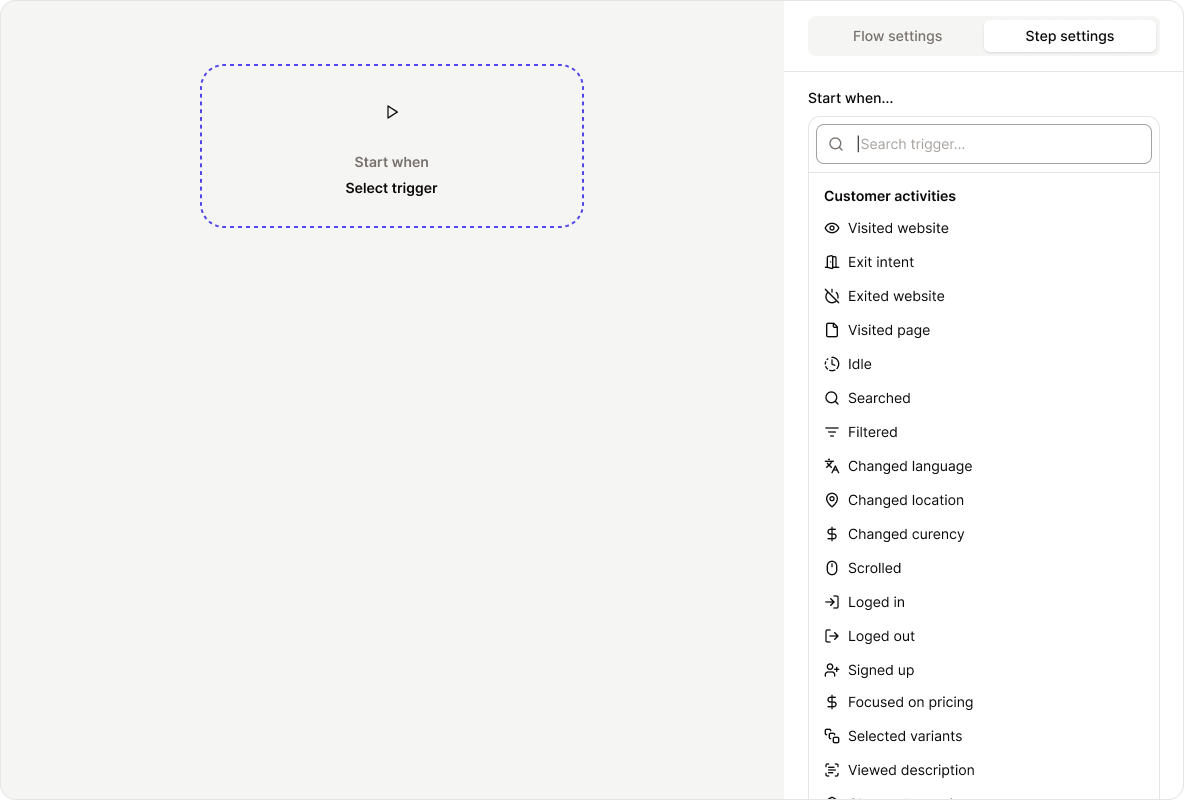
Task: Select the eye icon beside Visited website
Action: [x=832, y=228]
